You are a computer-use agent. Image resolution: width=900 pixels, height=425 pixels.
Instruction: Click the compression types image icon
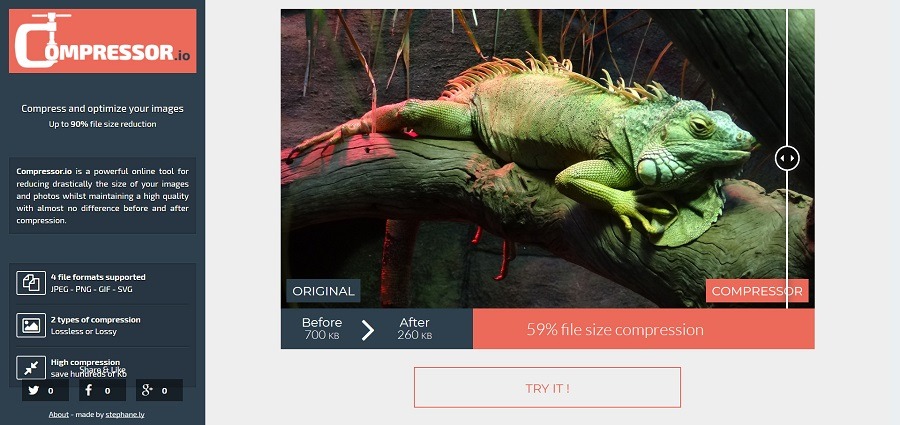click(31, 325)
